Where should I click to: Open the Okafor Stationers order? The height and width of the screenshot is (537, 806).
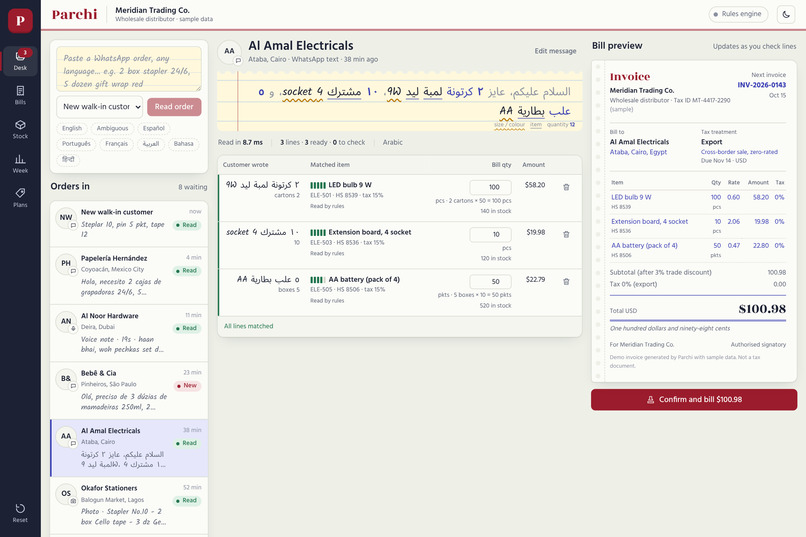129,506
